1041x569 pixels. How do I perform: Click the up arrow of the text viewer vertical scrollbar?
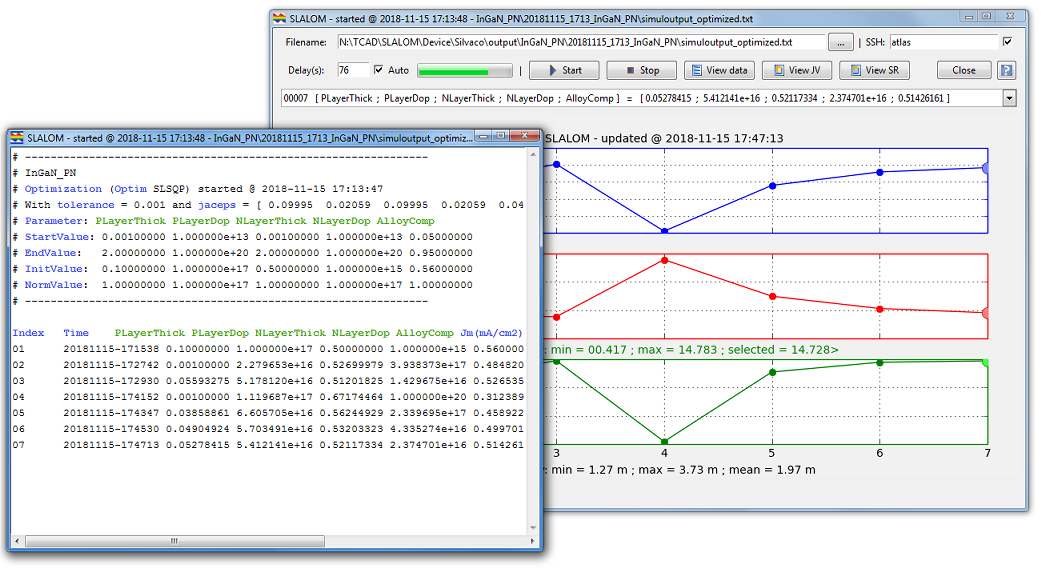533,155
